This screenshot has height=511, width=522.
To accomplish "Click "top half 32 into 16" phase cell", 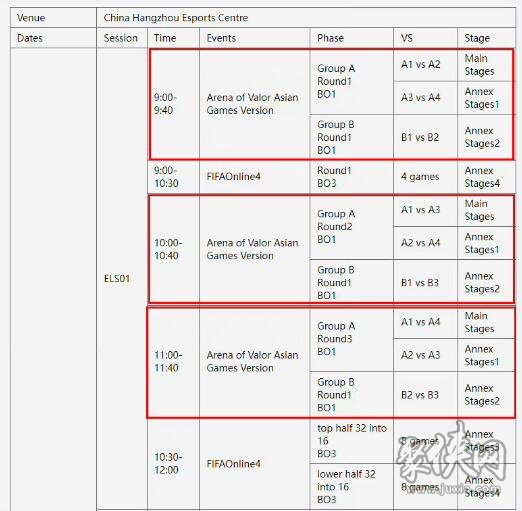I will [x=352, y=441].
